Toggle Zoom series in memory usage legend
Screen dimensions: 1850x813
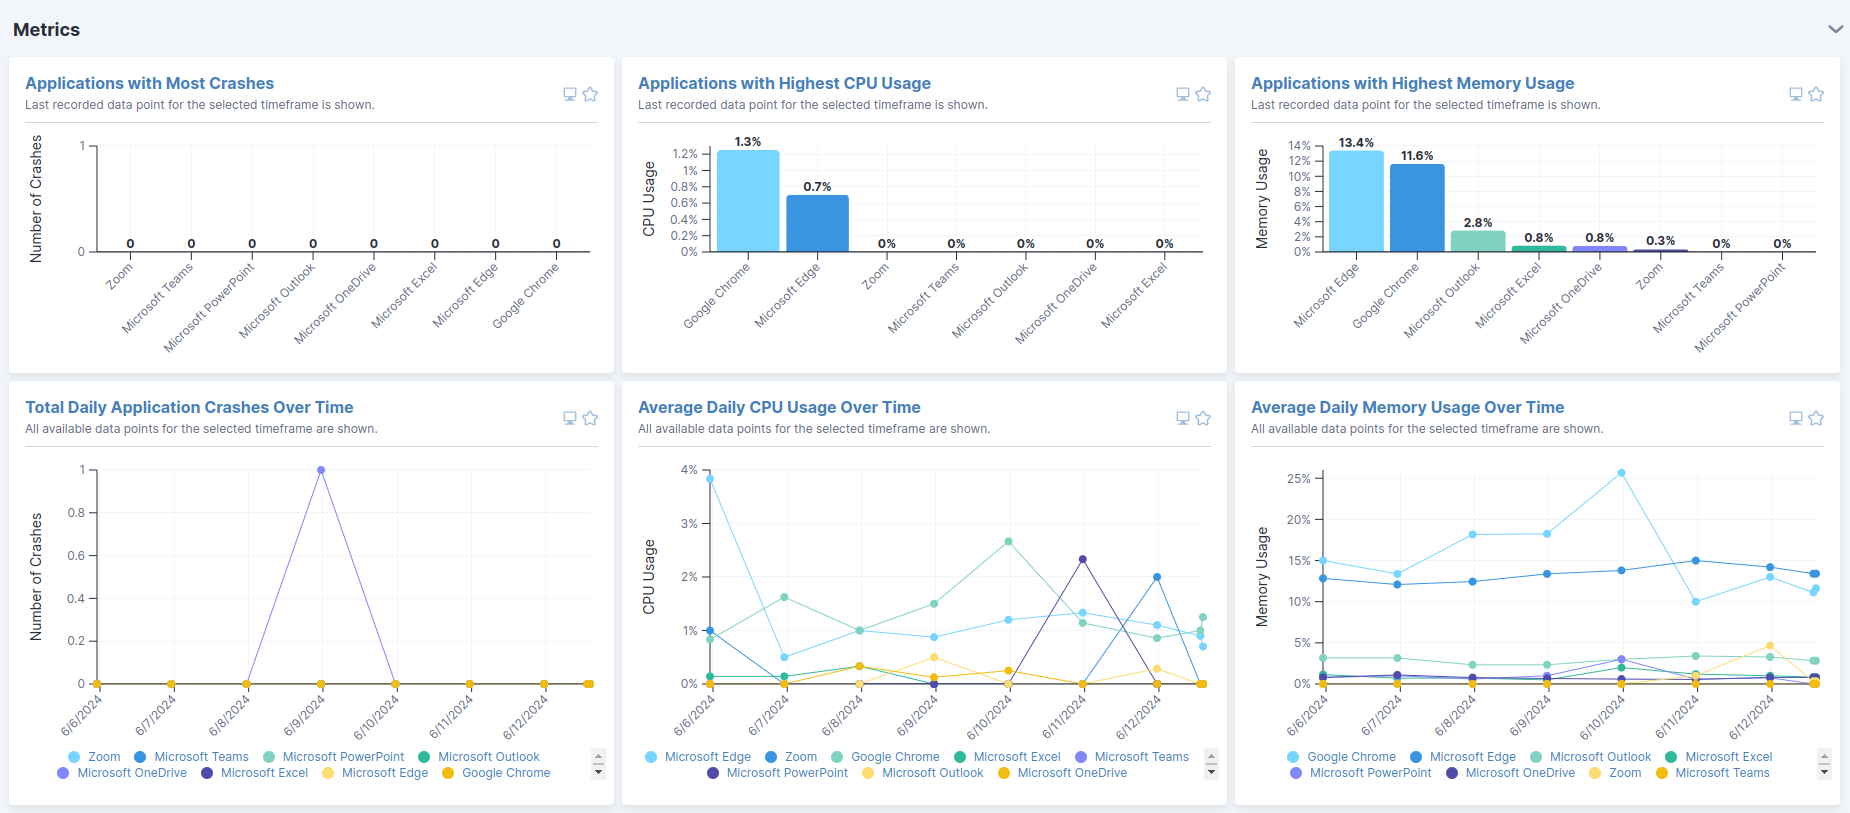[1615, 773]
